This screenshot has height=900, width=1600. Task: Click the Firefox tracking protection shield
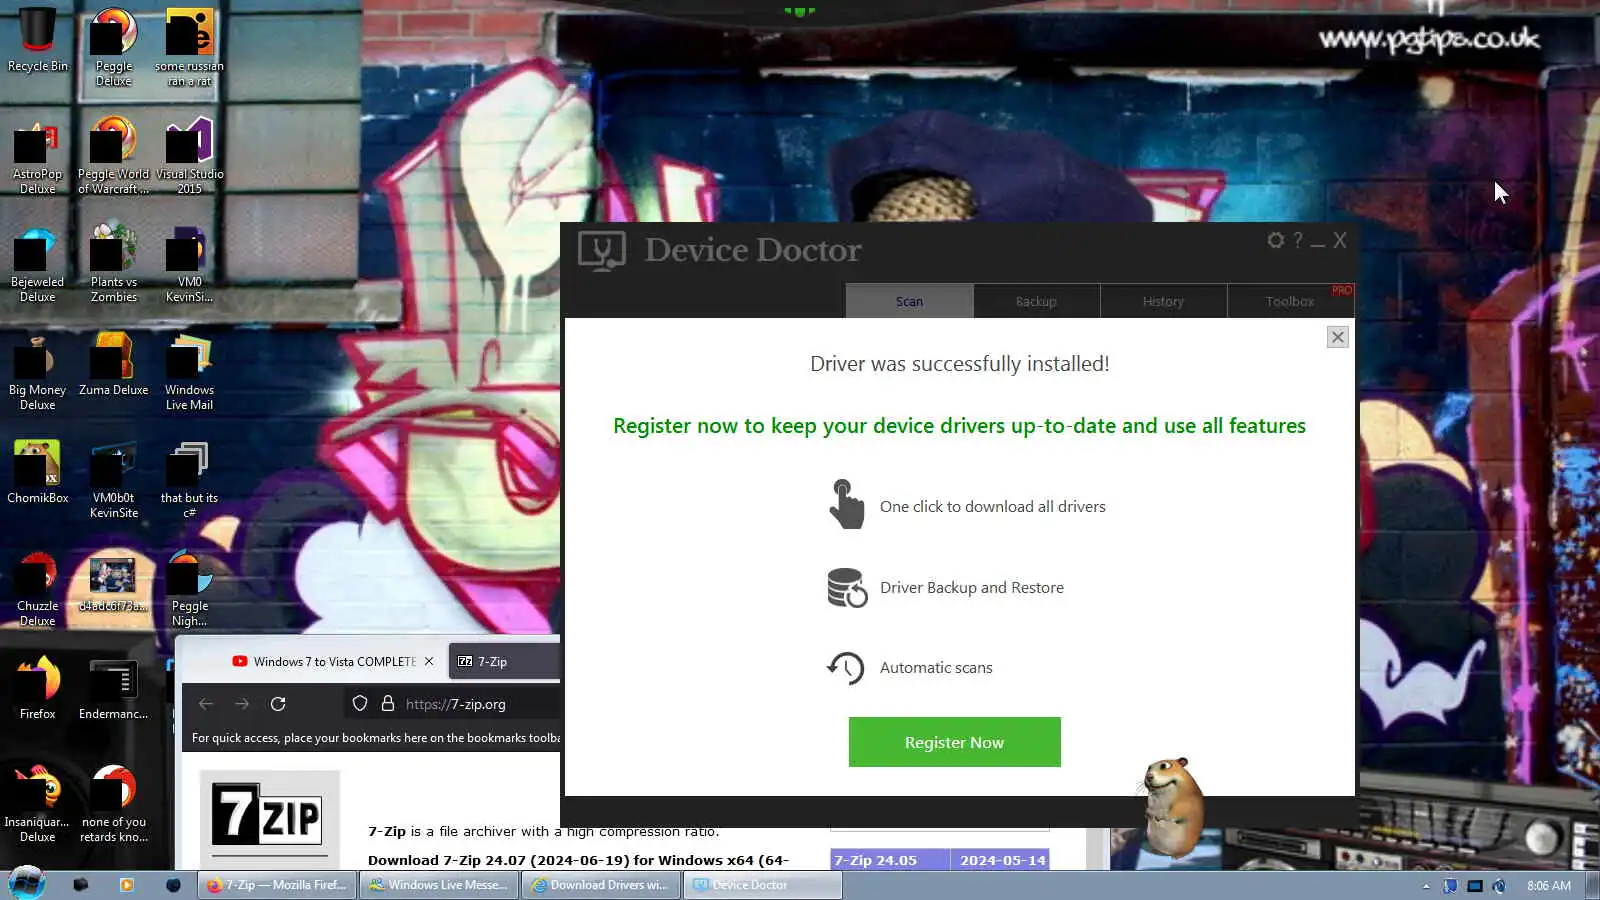360,704
